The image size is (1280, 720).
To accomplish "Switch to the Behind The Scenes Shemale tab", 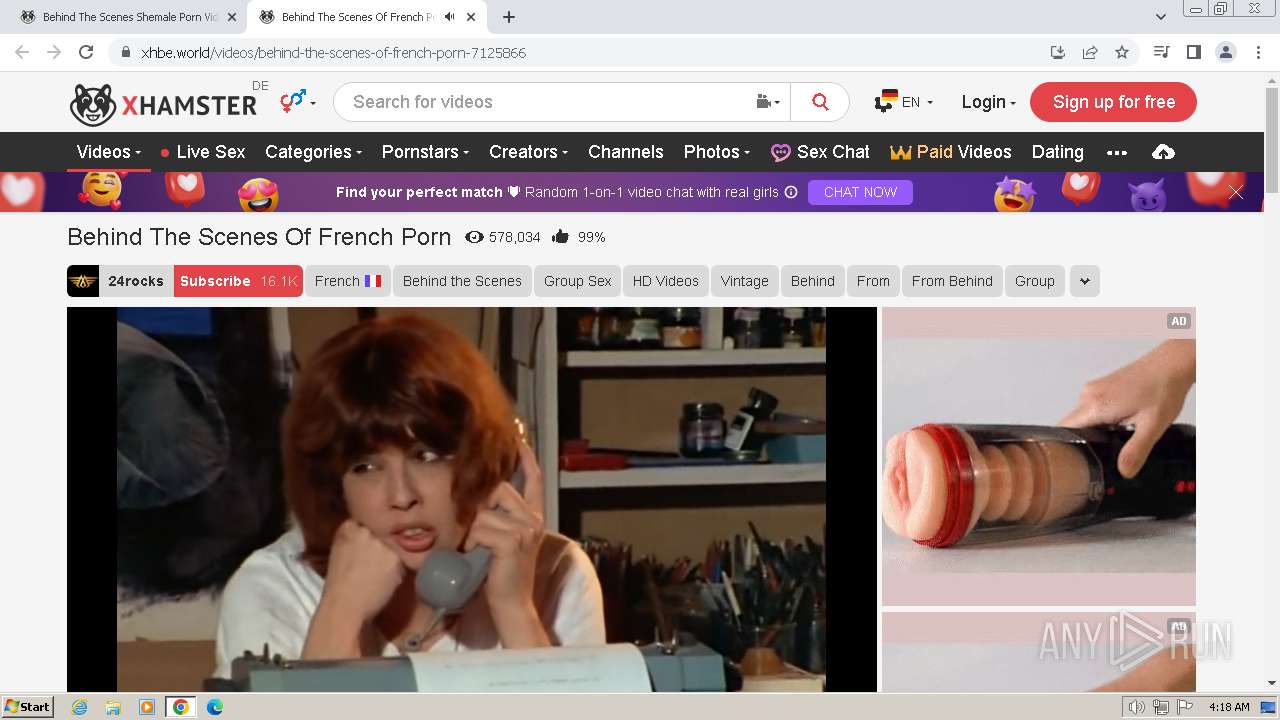I will [x=130, y=17].
